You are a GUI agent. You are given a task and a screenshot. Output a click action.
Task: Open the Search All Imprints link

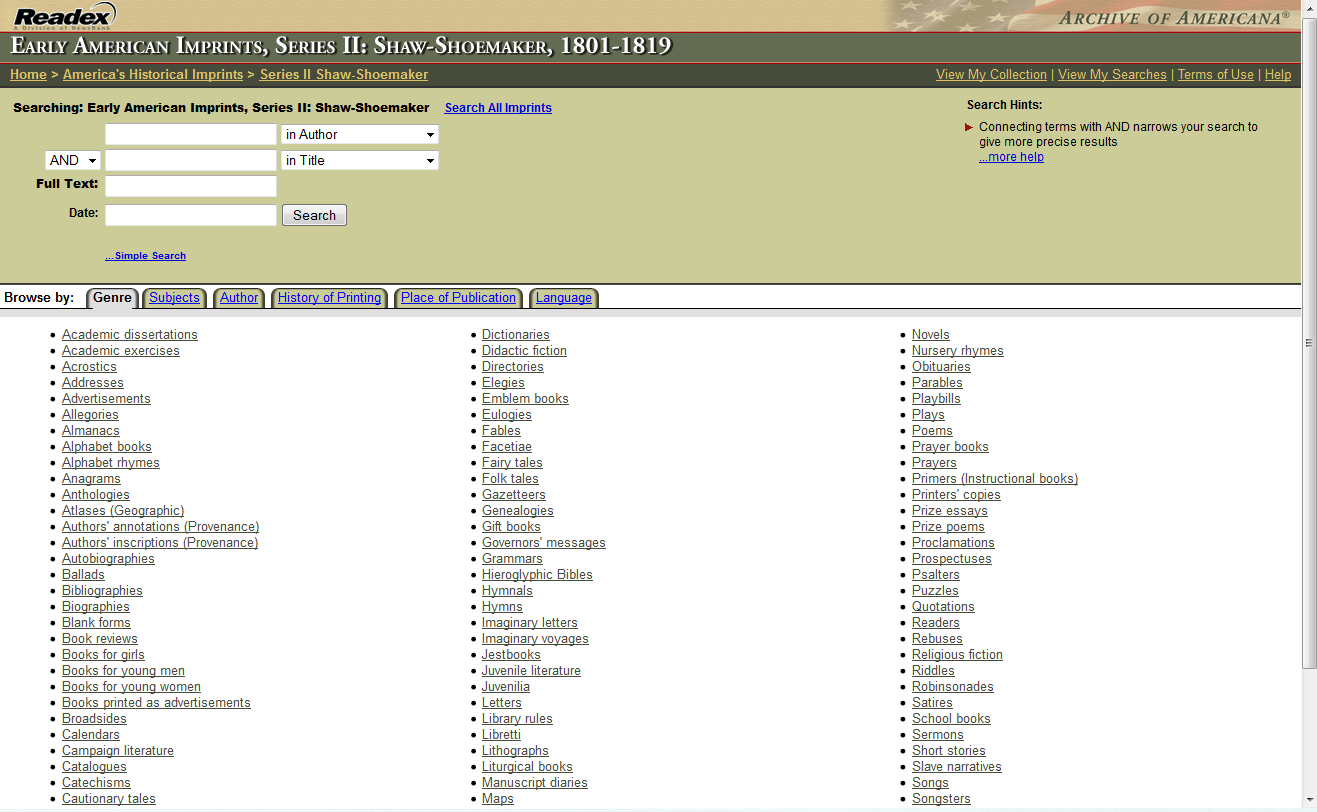coord(498,108)
